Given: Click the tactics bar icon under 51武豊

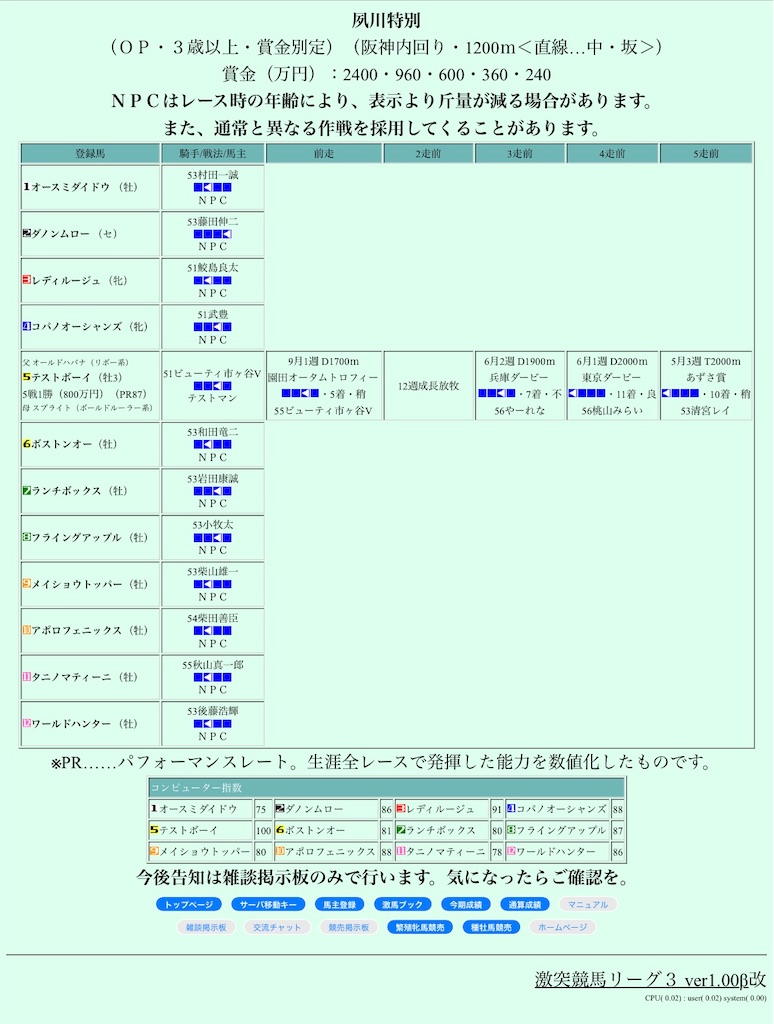Looking at the screenshot, I should [212, 327].
